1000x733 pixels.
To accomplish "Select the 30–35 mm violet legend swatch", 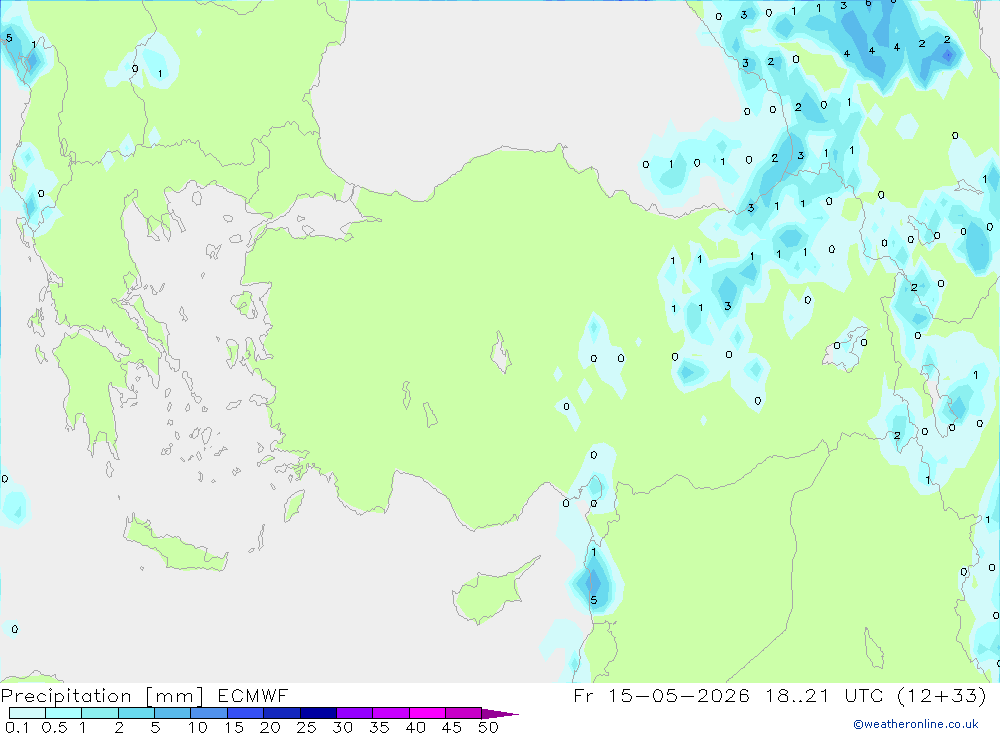I will pyautogui.click(x=355, y=713).
